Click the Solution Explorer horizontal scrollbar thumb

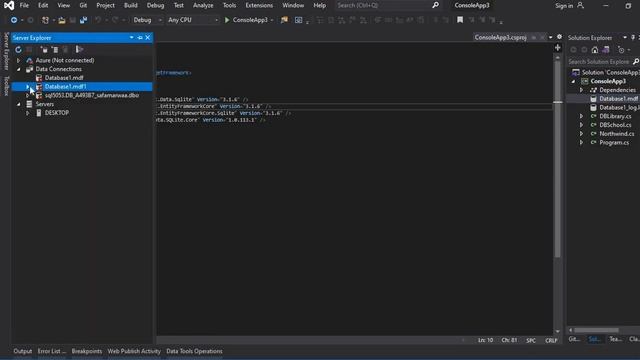pyautogui.click(x=596, y=330)
